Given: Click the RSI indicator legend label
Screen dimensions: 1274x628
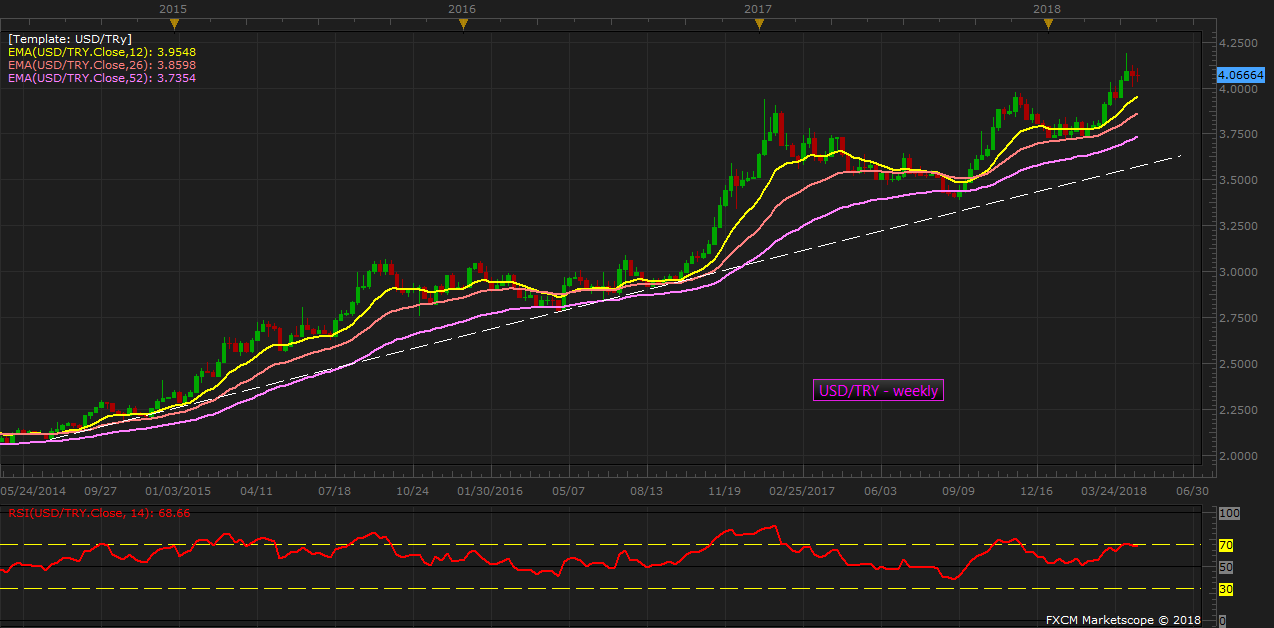Looking at the screenshot, I should 99,513.
